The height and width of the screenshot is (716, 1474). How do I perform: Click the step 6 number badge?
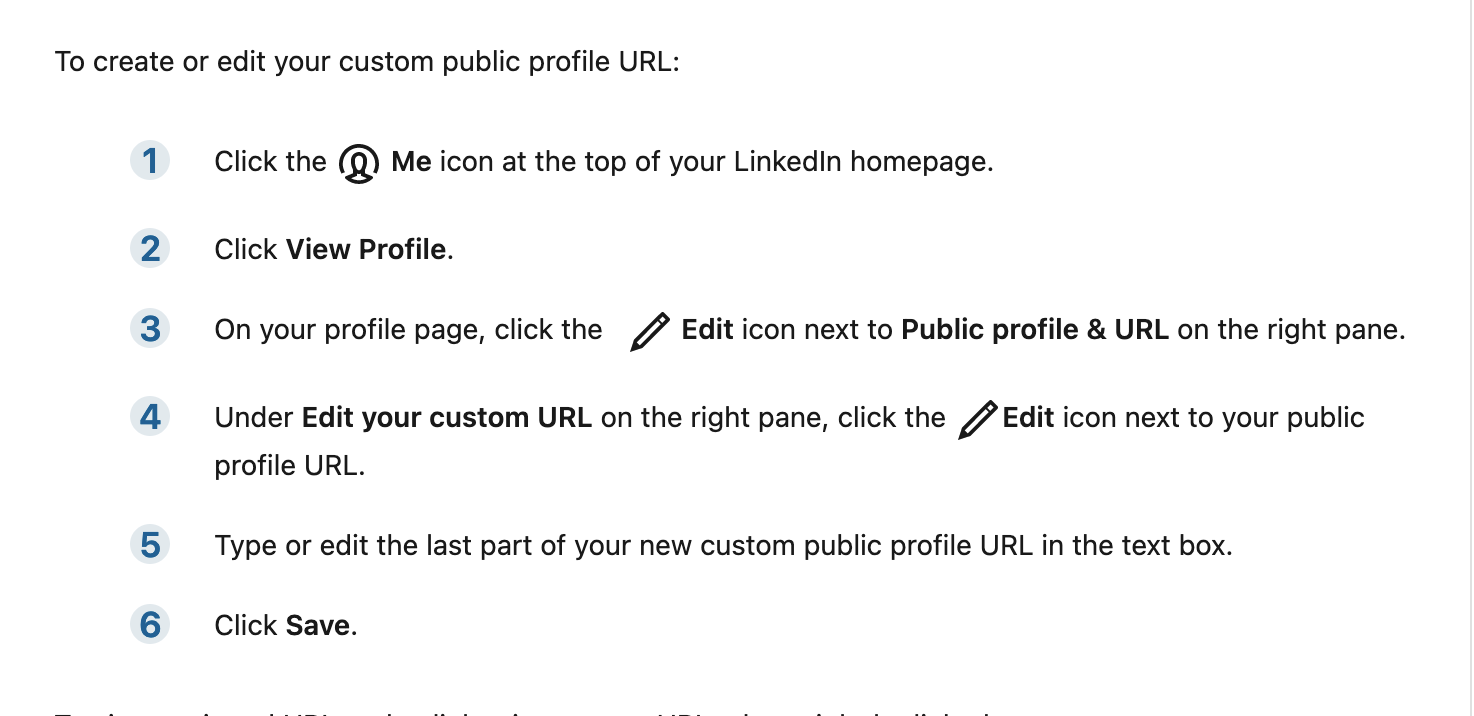150,625
